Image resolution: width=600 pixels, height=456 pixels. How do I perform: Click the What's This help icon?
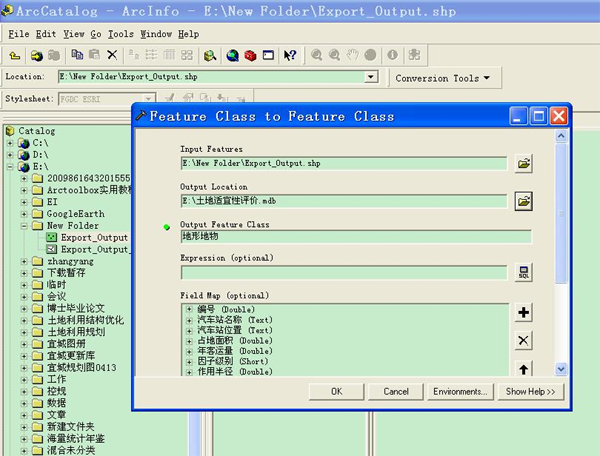click(x=289, y=55)
